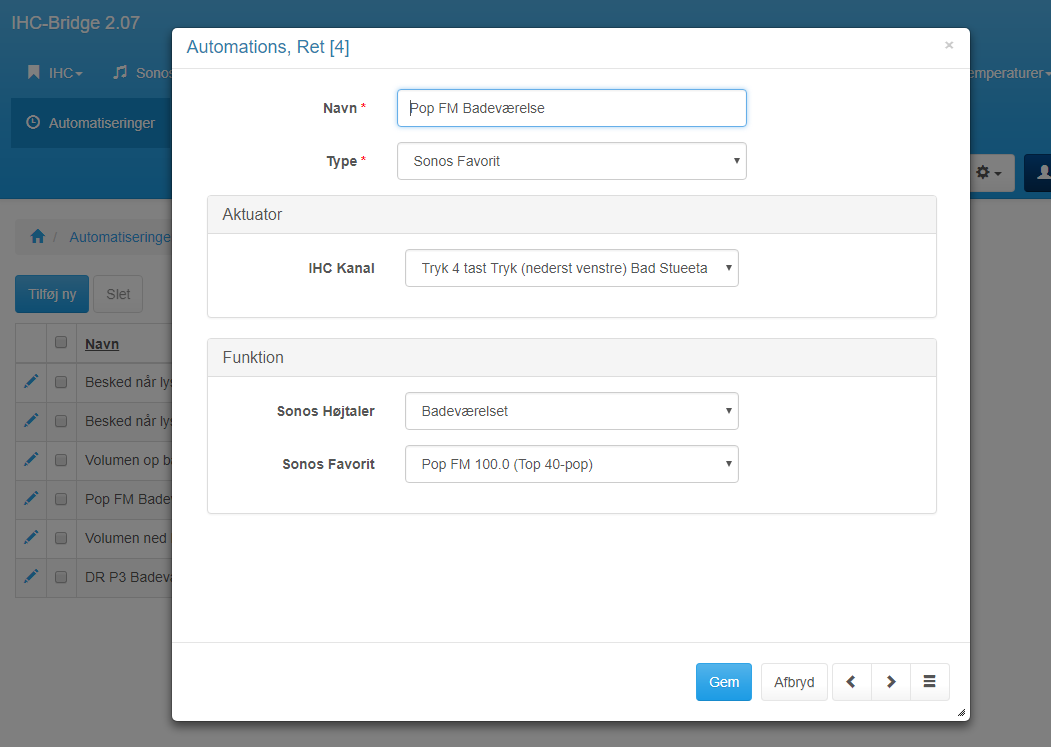Open the Sonos Højtaler dropdown
The width and height of the screenshot is (1051, 747).
pos(571,411)
